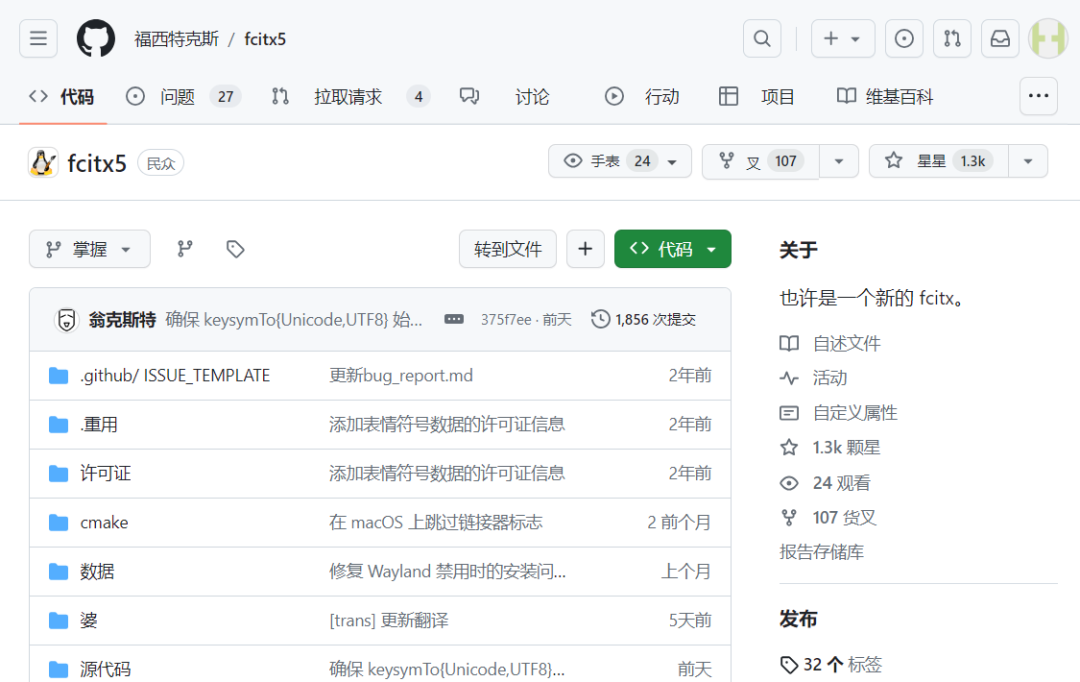1080x682 pixels.
Task: Open the 手表 watch dropdown
Action: (619, 161)
